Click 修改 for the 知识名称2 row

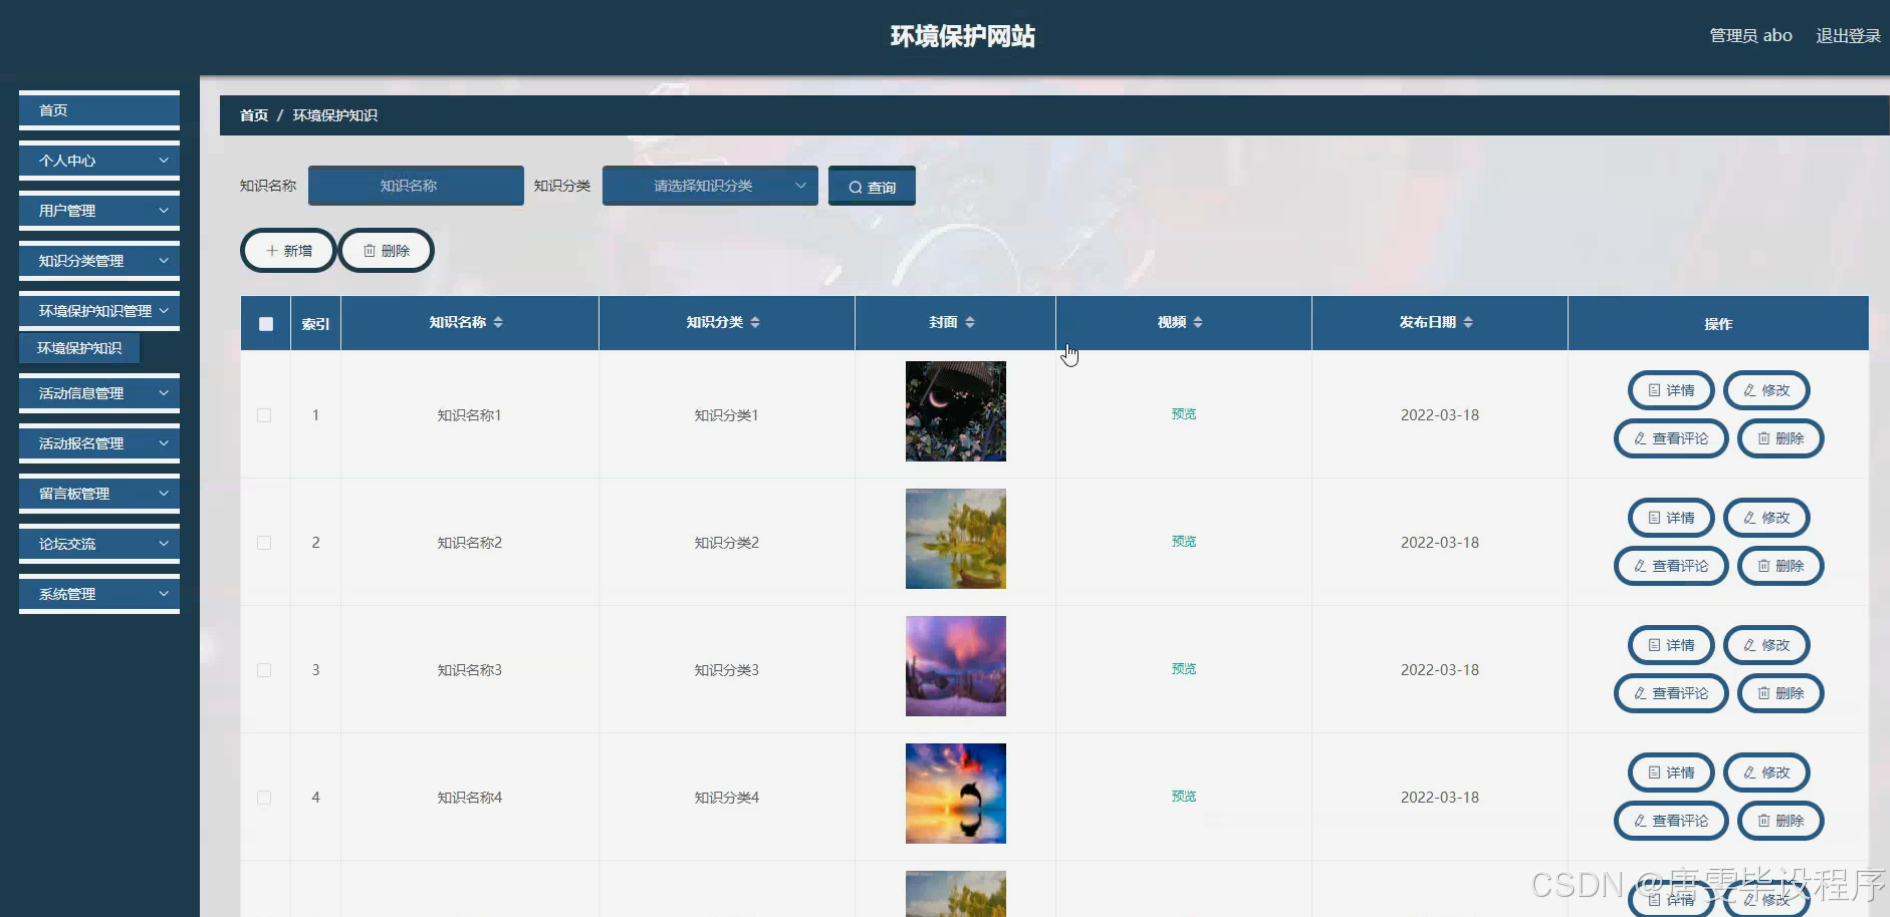click(1767, 517)
